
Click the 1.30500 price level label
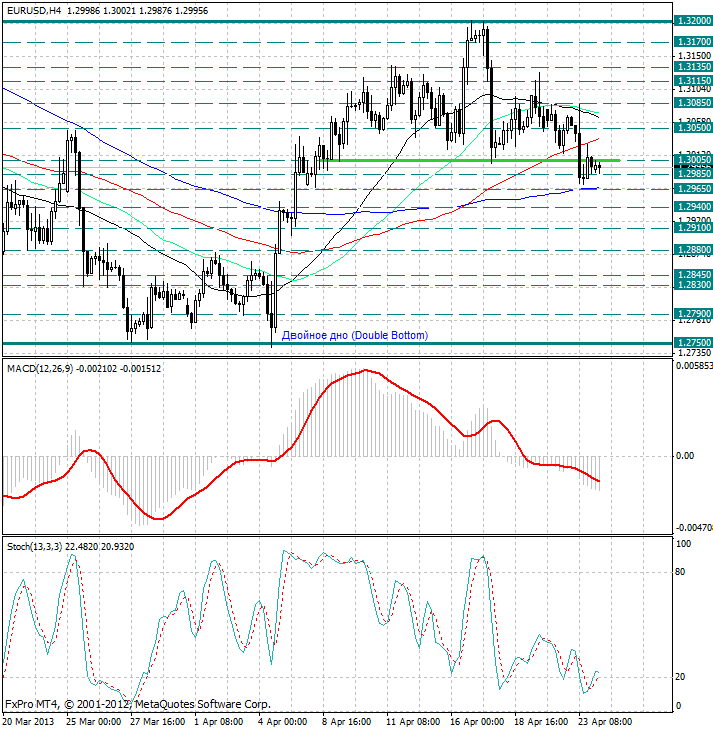(x=693, y=128)
